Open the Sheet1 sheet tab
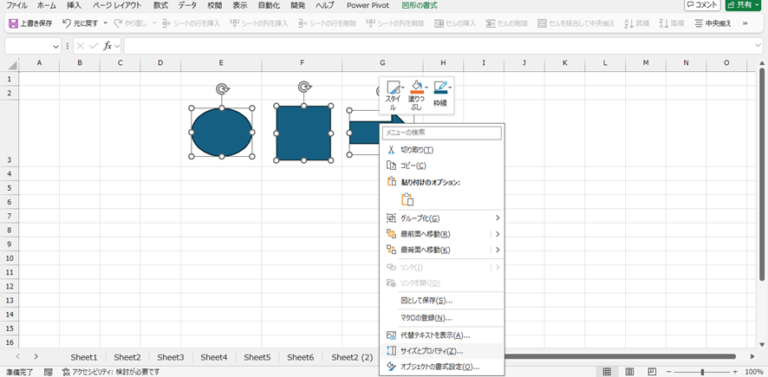The width and height of the screenshot is (768, 377). [84, 357]
